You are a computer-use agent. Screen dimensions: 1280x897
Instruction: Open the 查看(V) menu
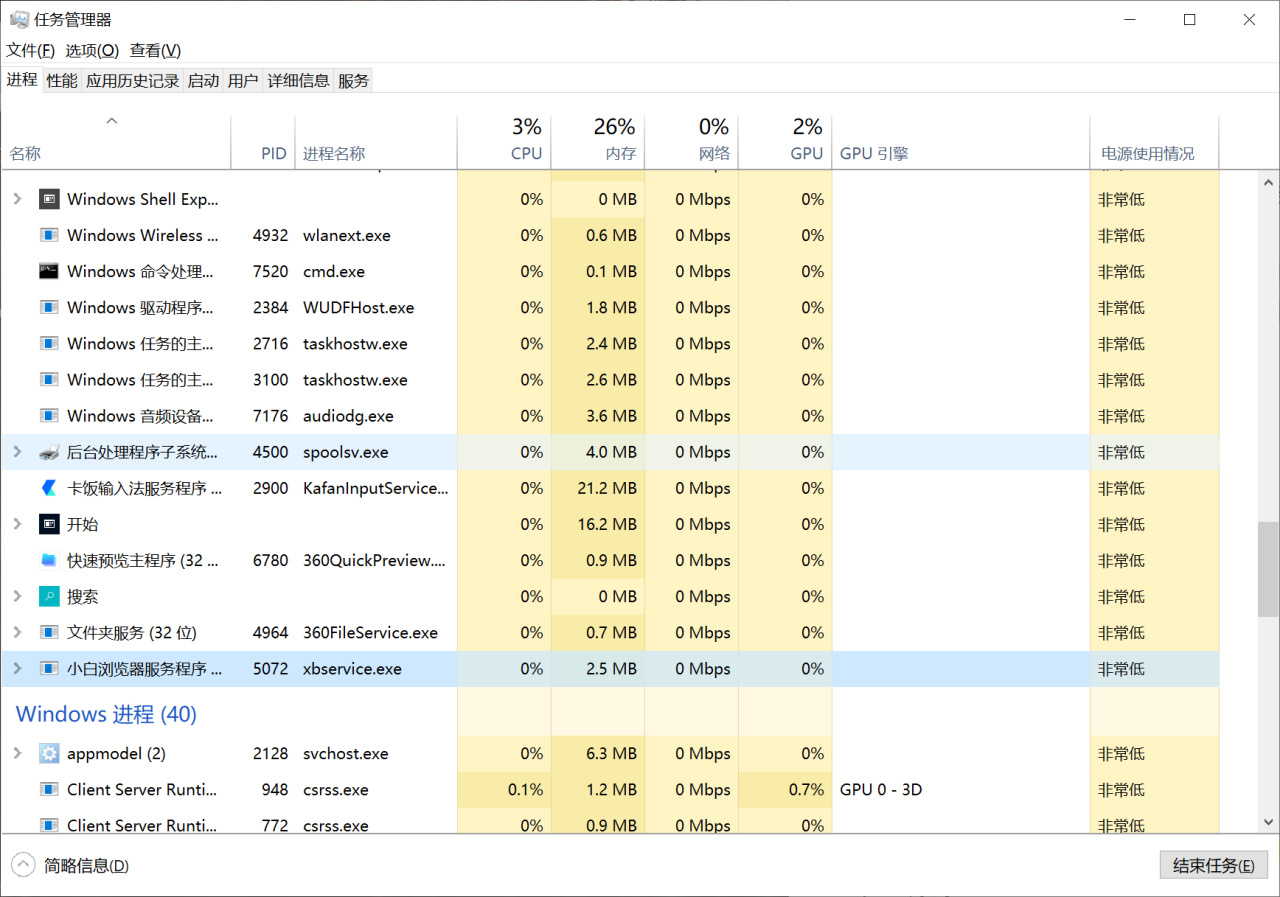point(155,50)
